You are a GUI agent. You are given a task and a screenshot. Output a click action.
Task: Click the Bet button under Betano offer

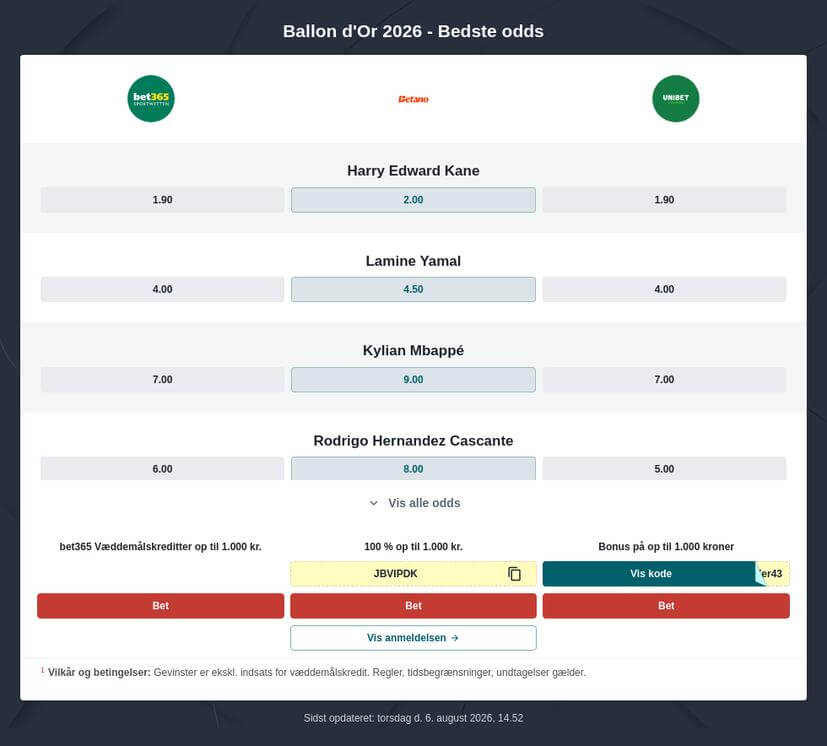(x=413, y=606)
